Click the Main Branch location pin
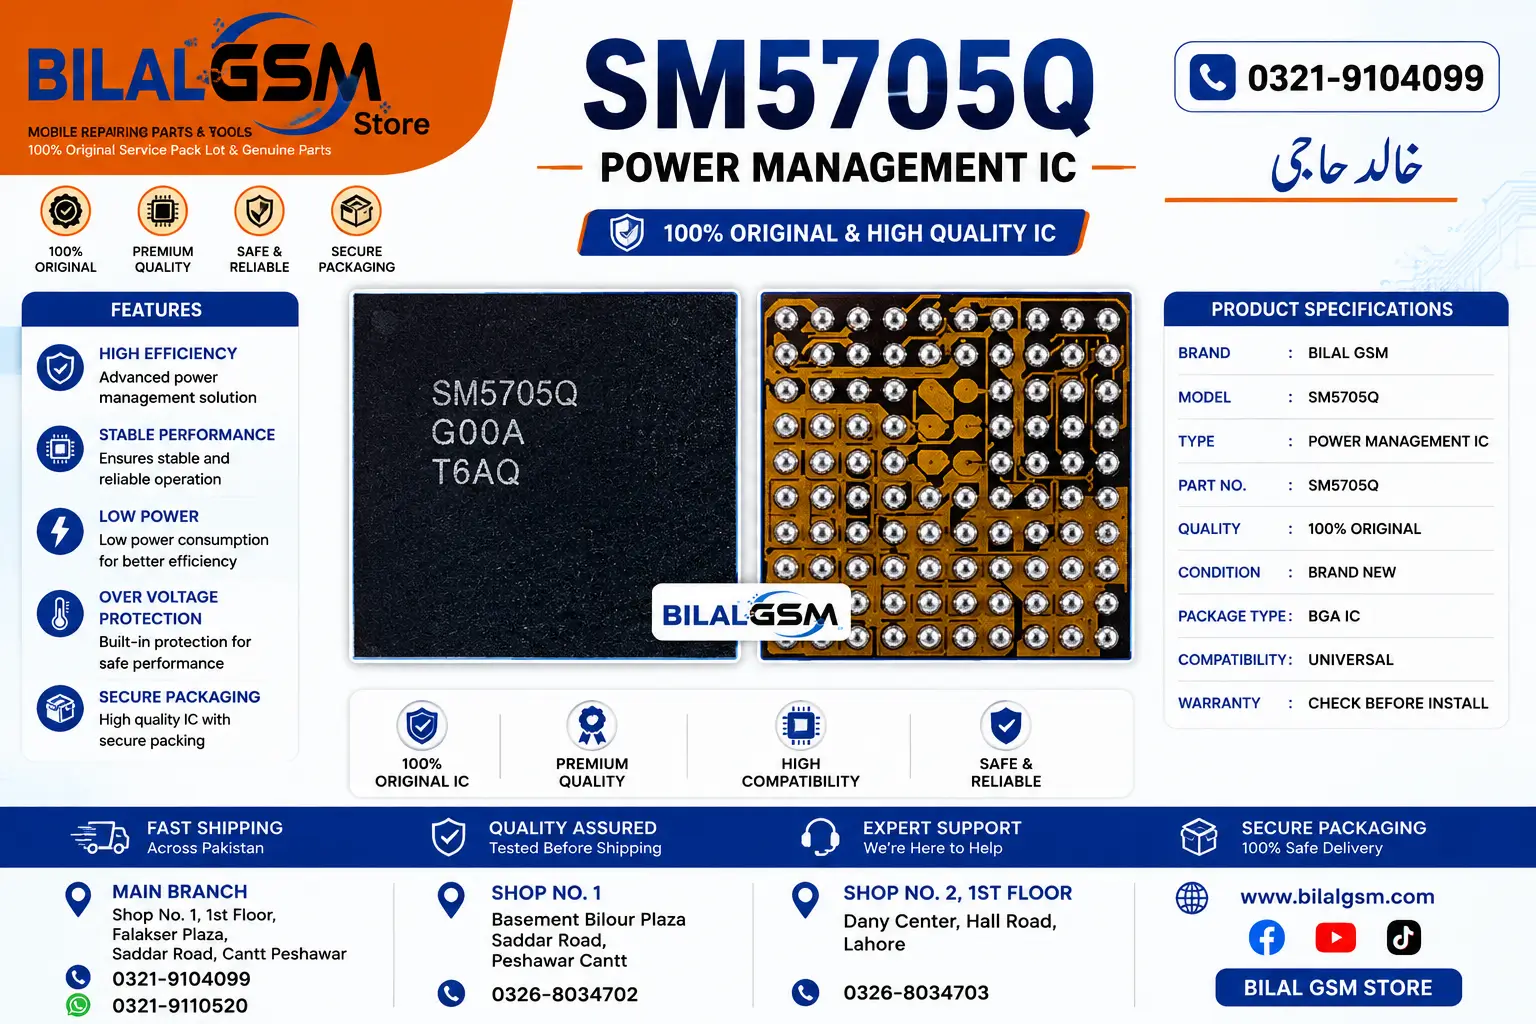The width and height of the screenshot is (1536, 1024). click(x=78, y=899)
